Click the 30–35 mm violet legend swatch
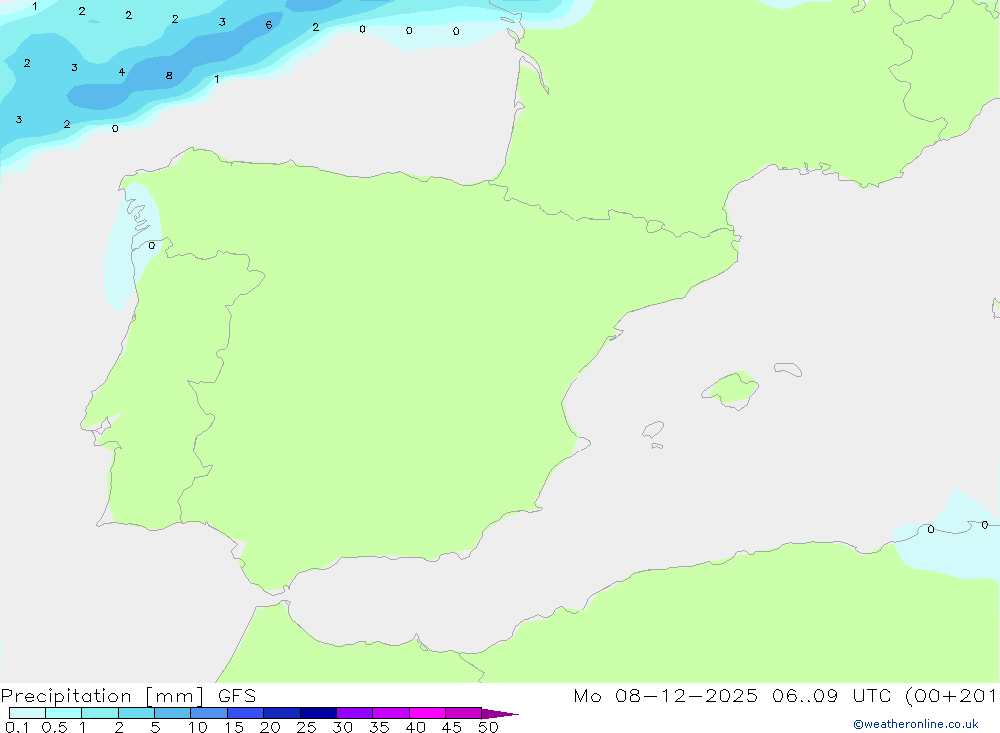Image resolution: width=1000 pixels, height=733 pixels. click(x=355, y=713)
